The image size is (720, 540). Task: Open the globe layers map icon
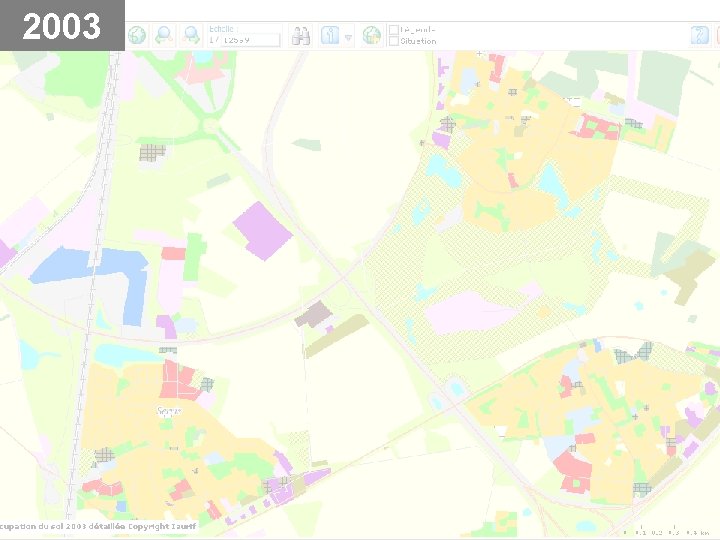pos(371,35)
